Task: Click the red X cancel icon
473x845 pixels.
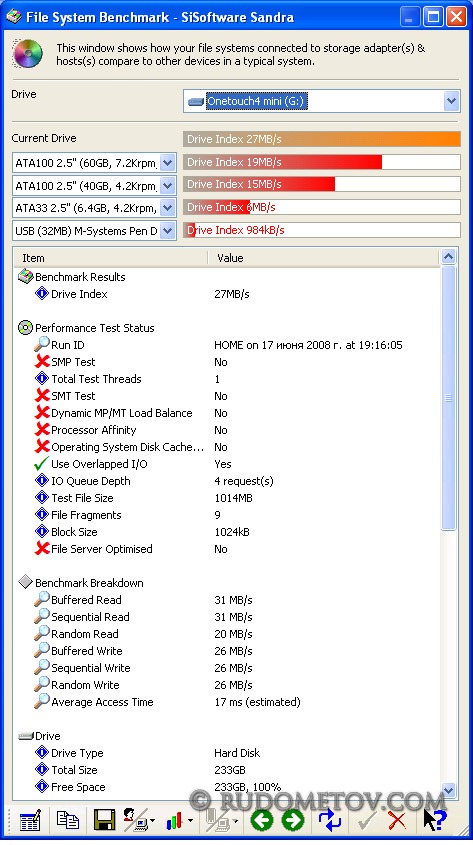Action: click(x=397, y=820)
